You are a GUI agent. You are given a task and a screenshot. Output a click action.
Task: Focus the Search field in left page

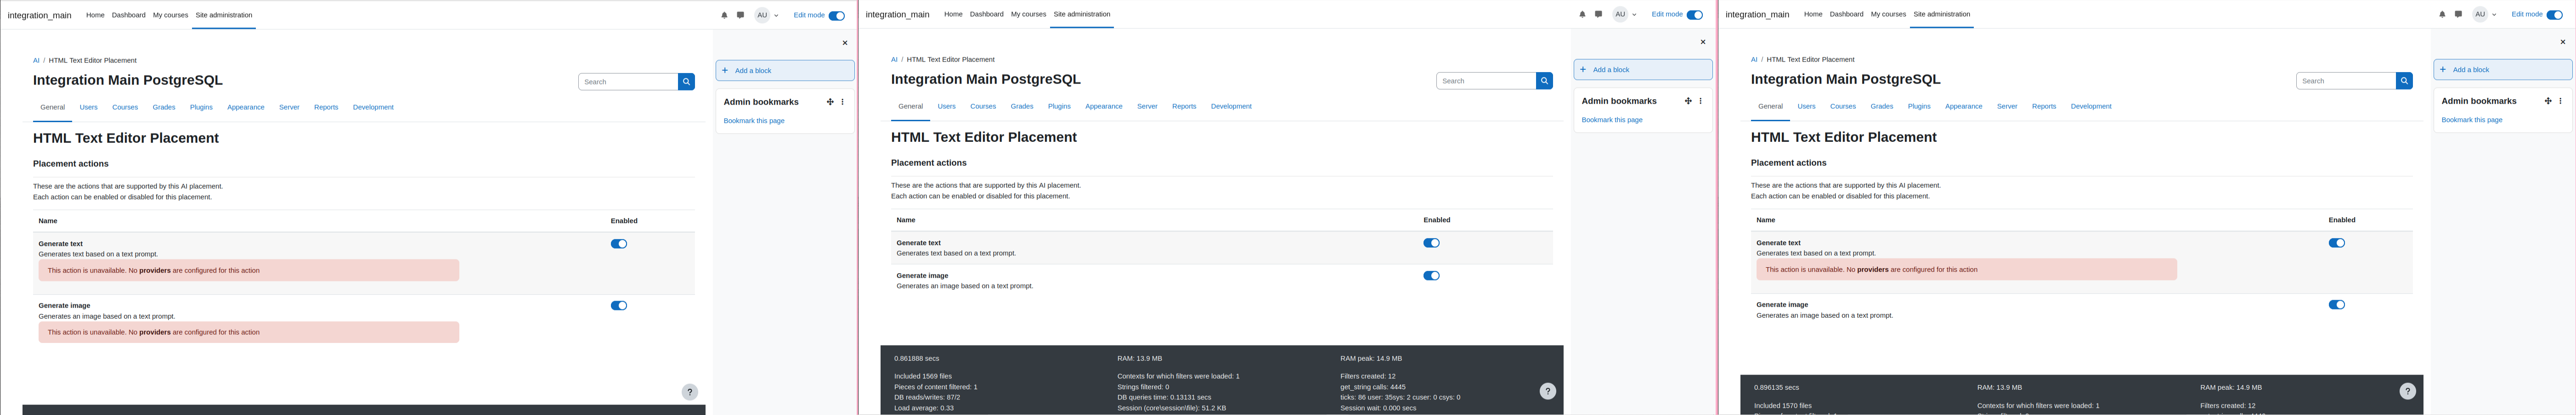pyautogui.click(x=628, y=82)
